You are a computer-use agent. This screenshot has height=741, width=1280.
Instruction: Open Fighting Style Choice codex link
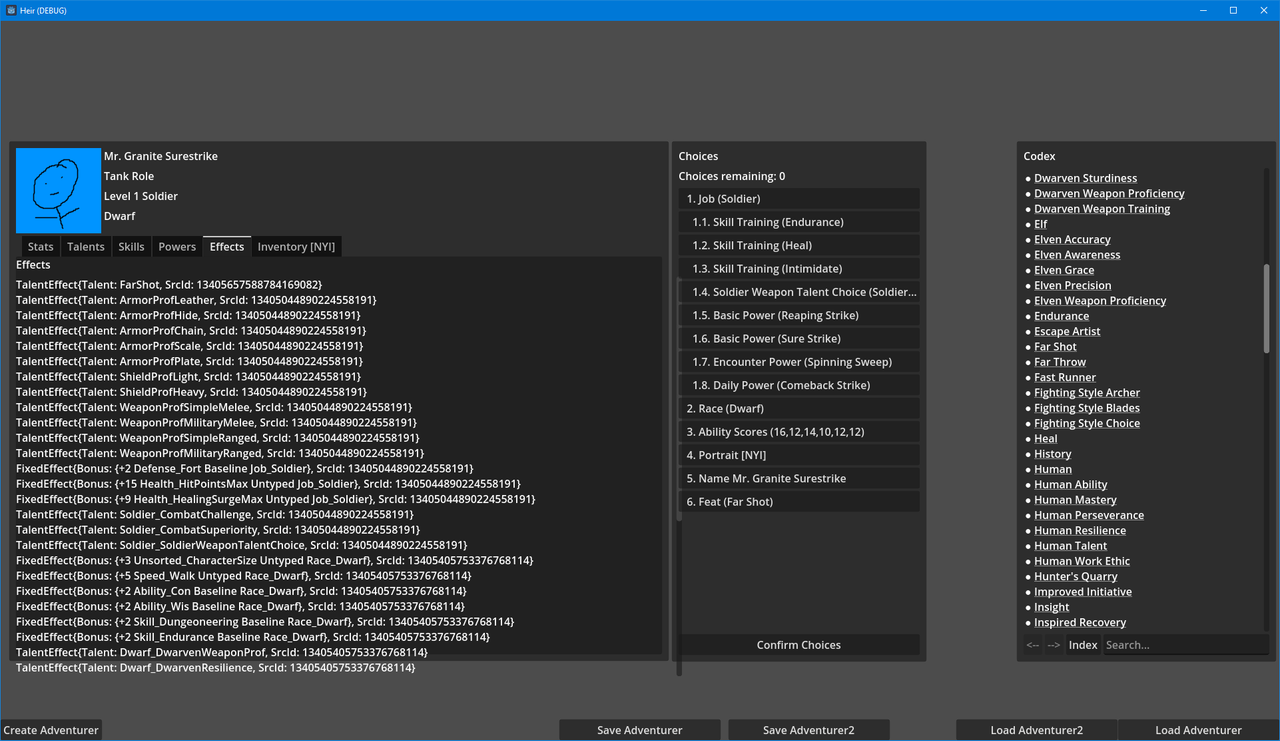(1087, 424)
